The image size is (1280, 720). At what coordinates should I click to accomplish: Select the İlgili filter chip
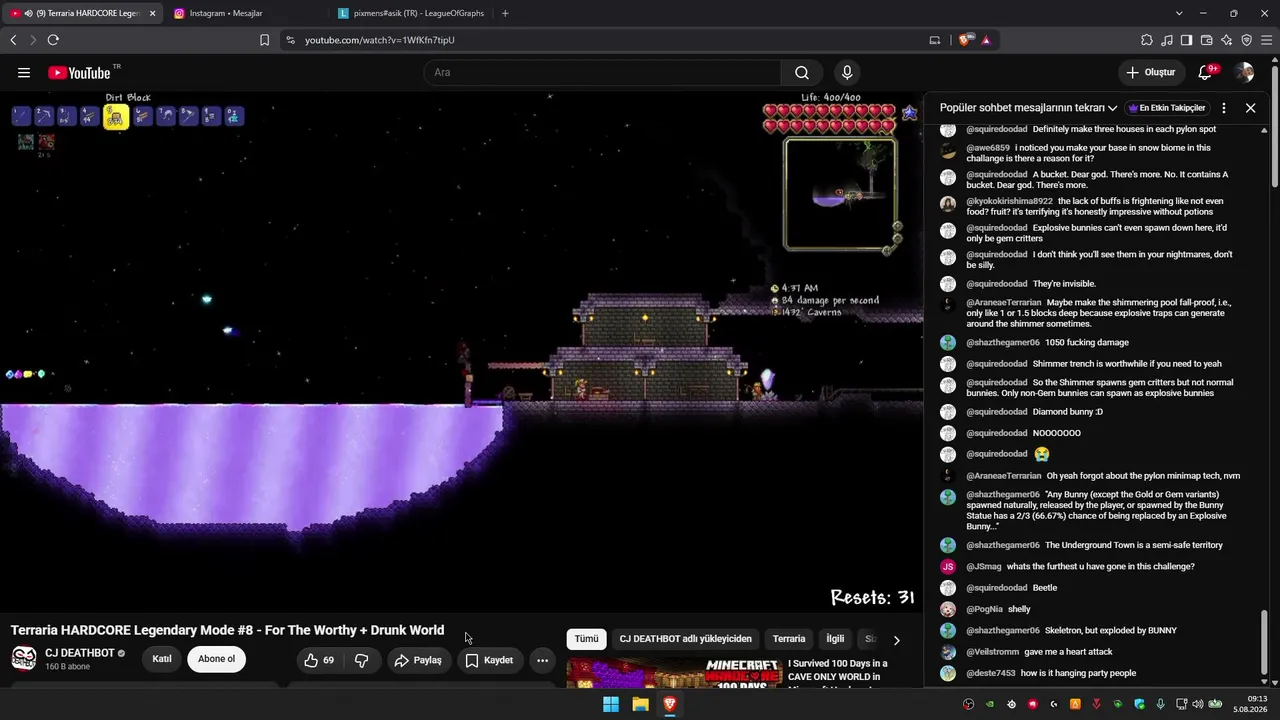click(x=835, y=639)
